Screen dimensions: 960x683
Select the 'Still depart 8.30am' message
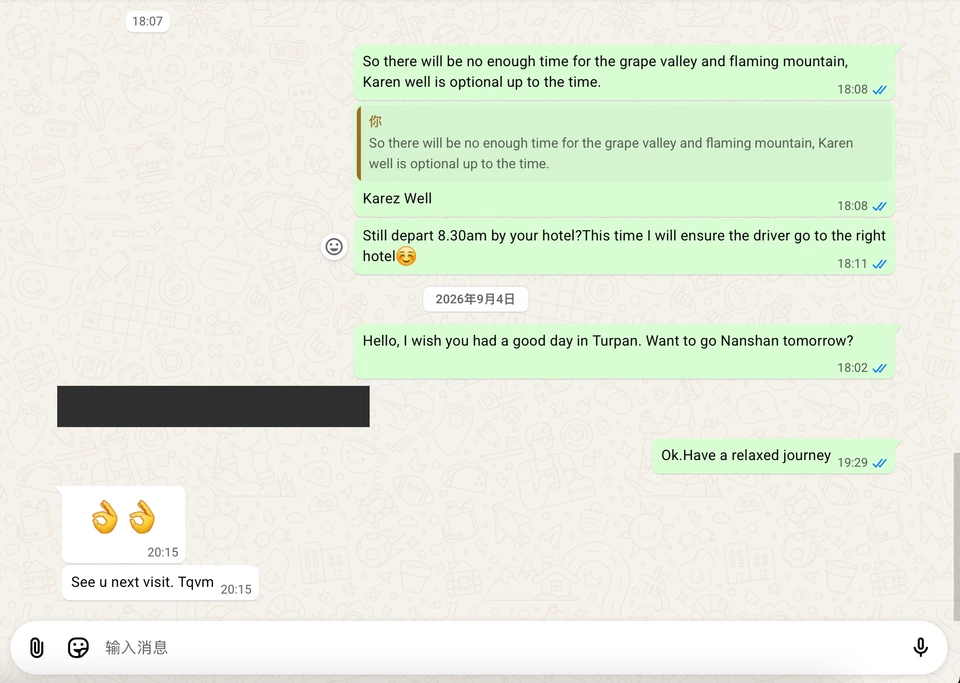624,247
